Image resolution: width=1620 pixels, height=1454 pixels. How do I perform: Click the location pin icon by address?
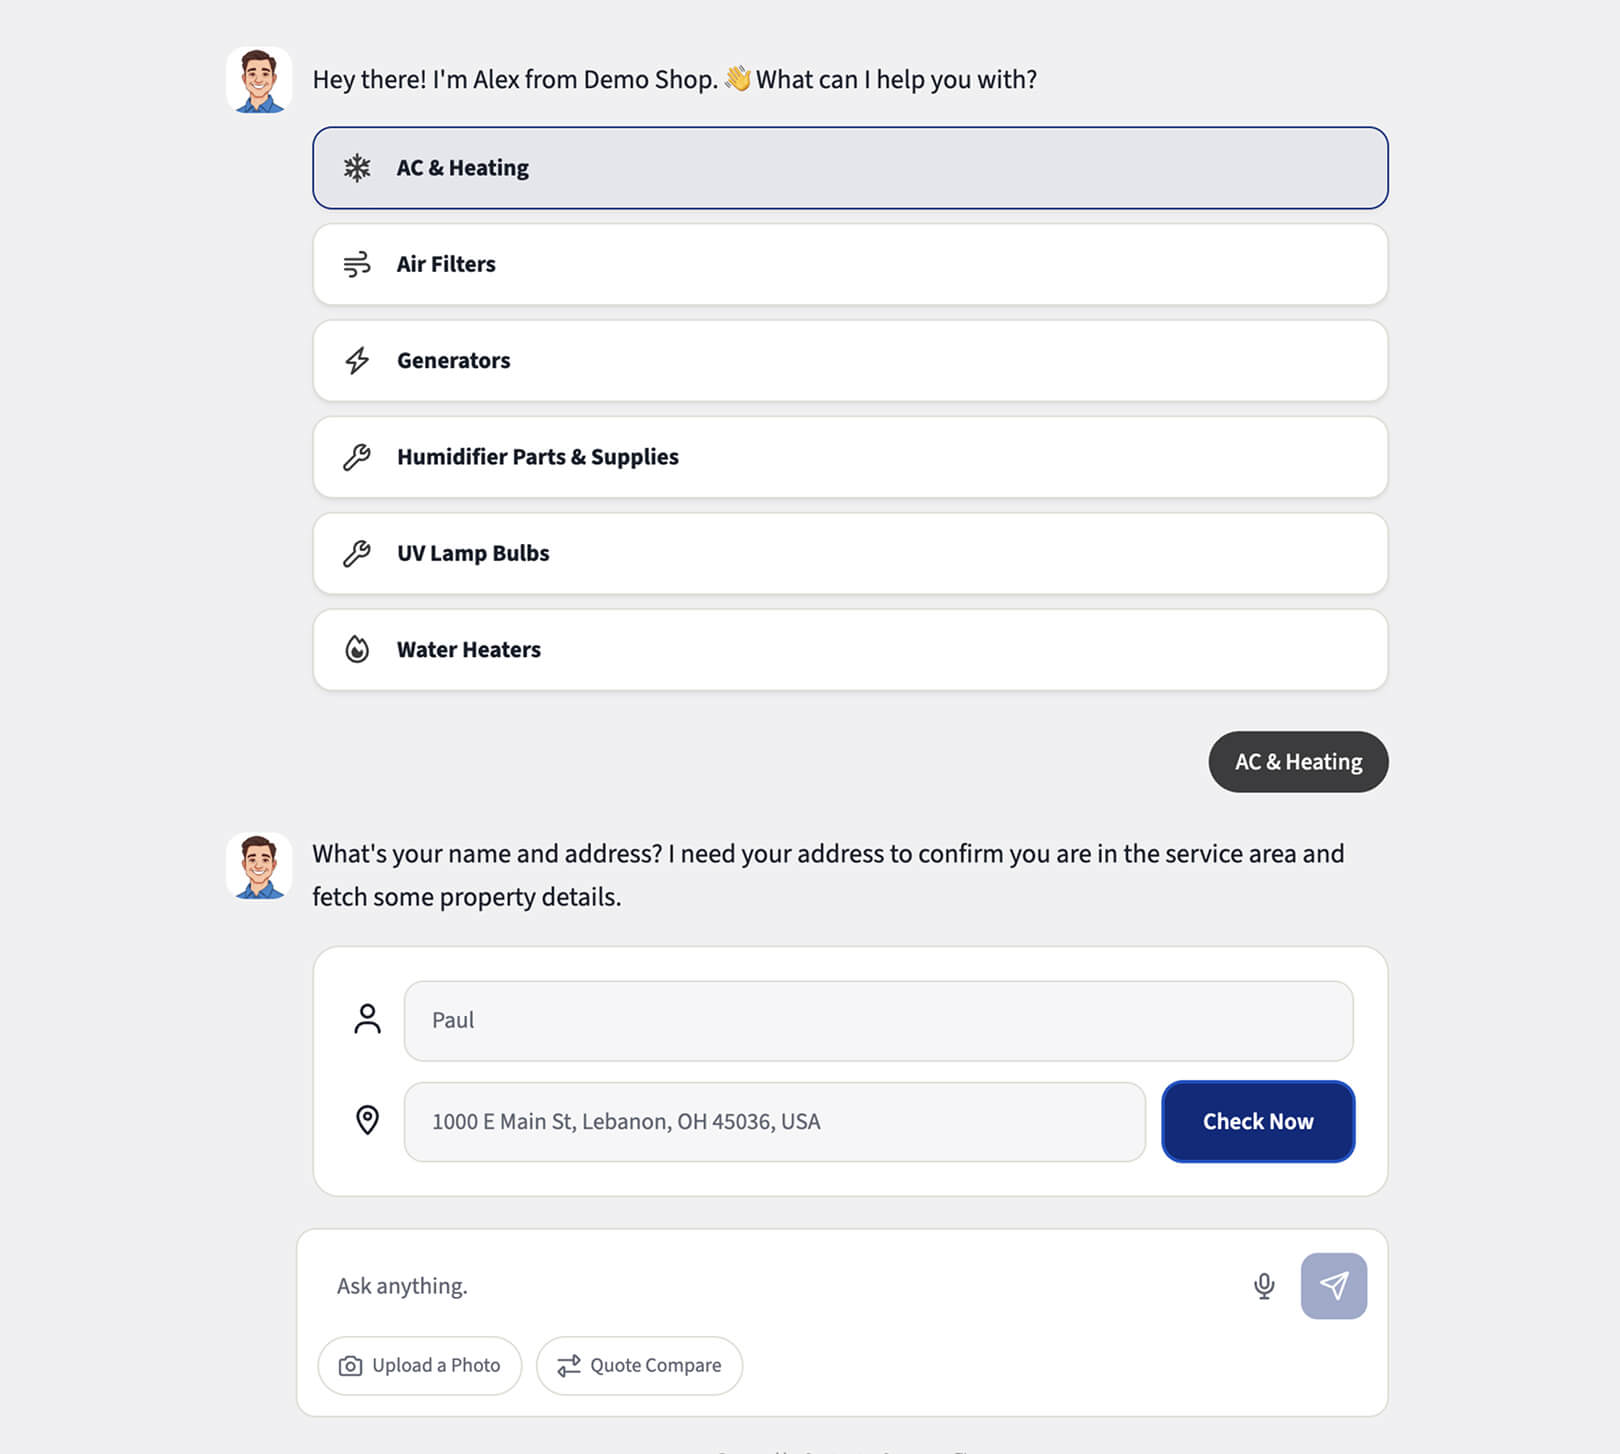(x=368, y=1120)
